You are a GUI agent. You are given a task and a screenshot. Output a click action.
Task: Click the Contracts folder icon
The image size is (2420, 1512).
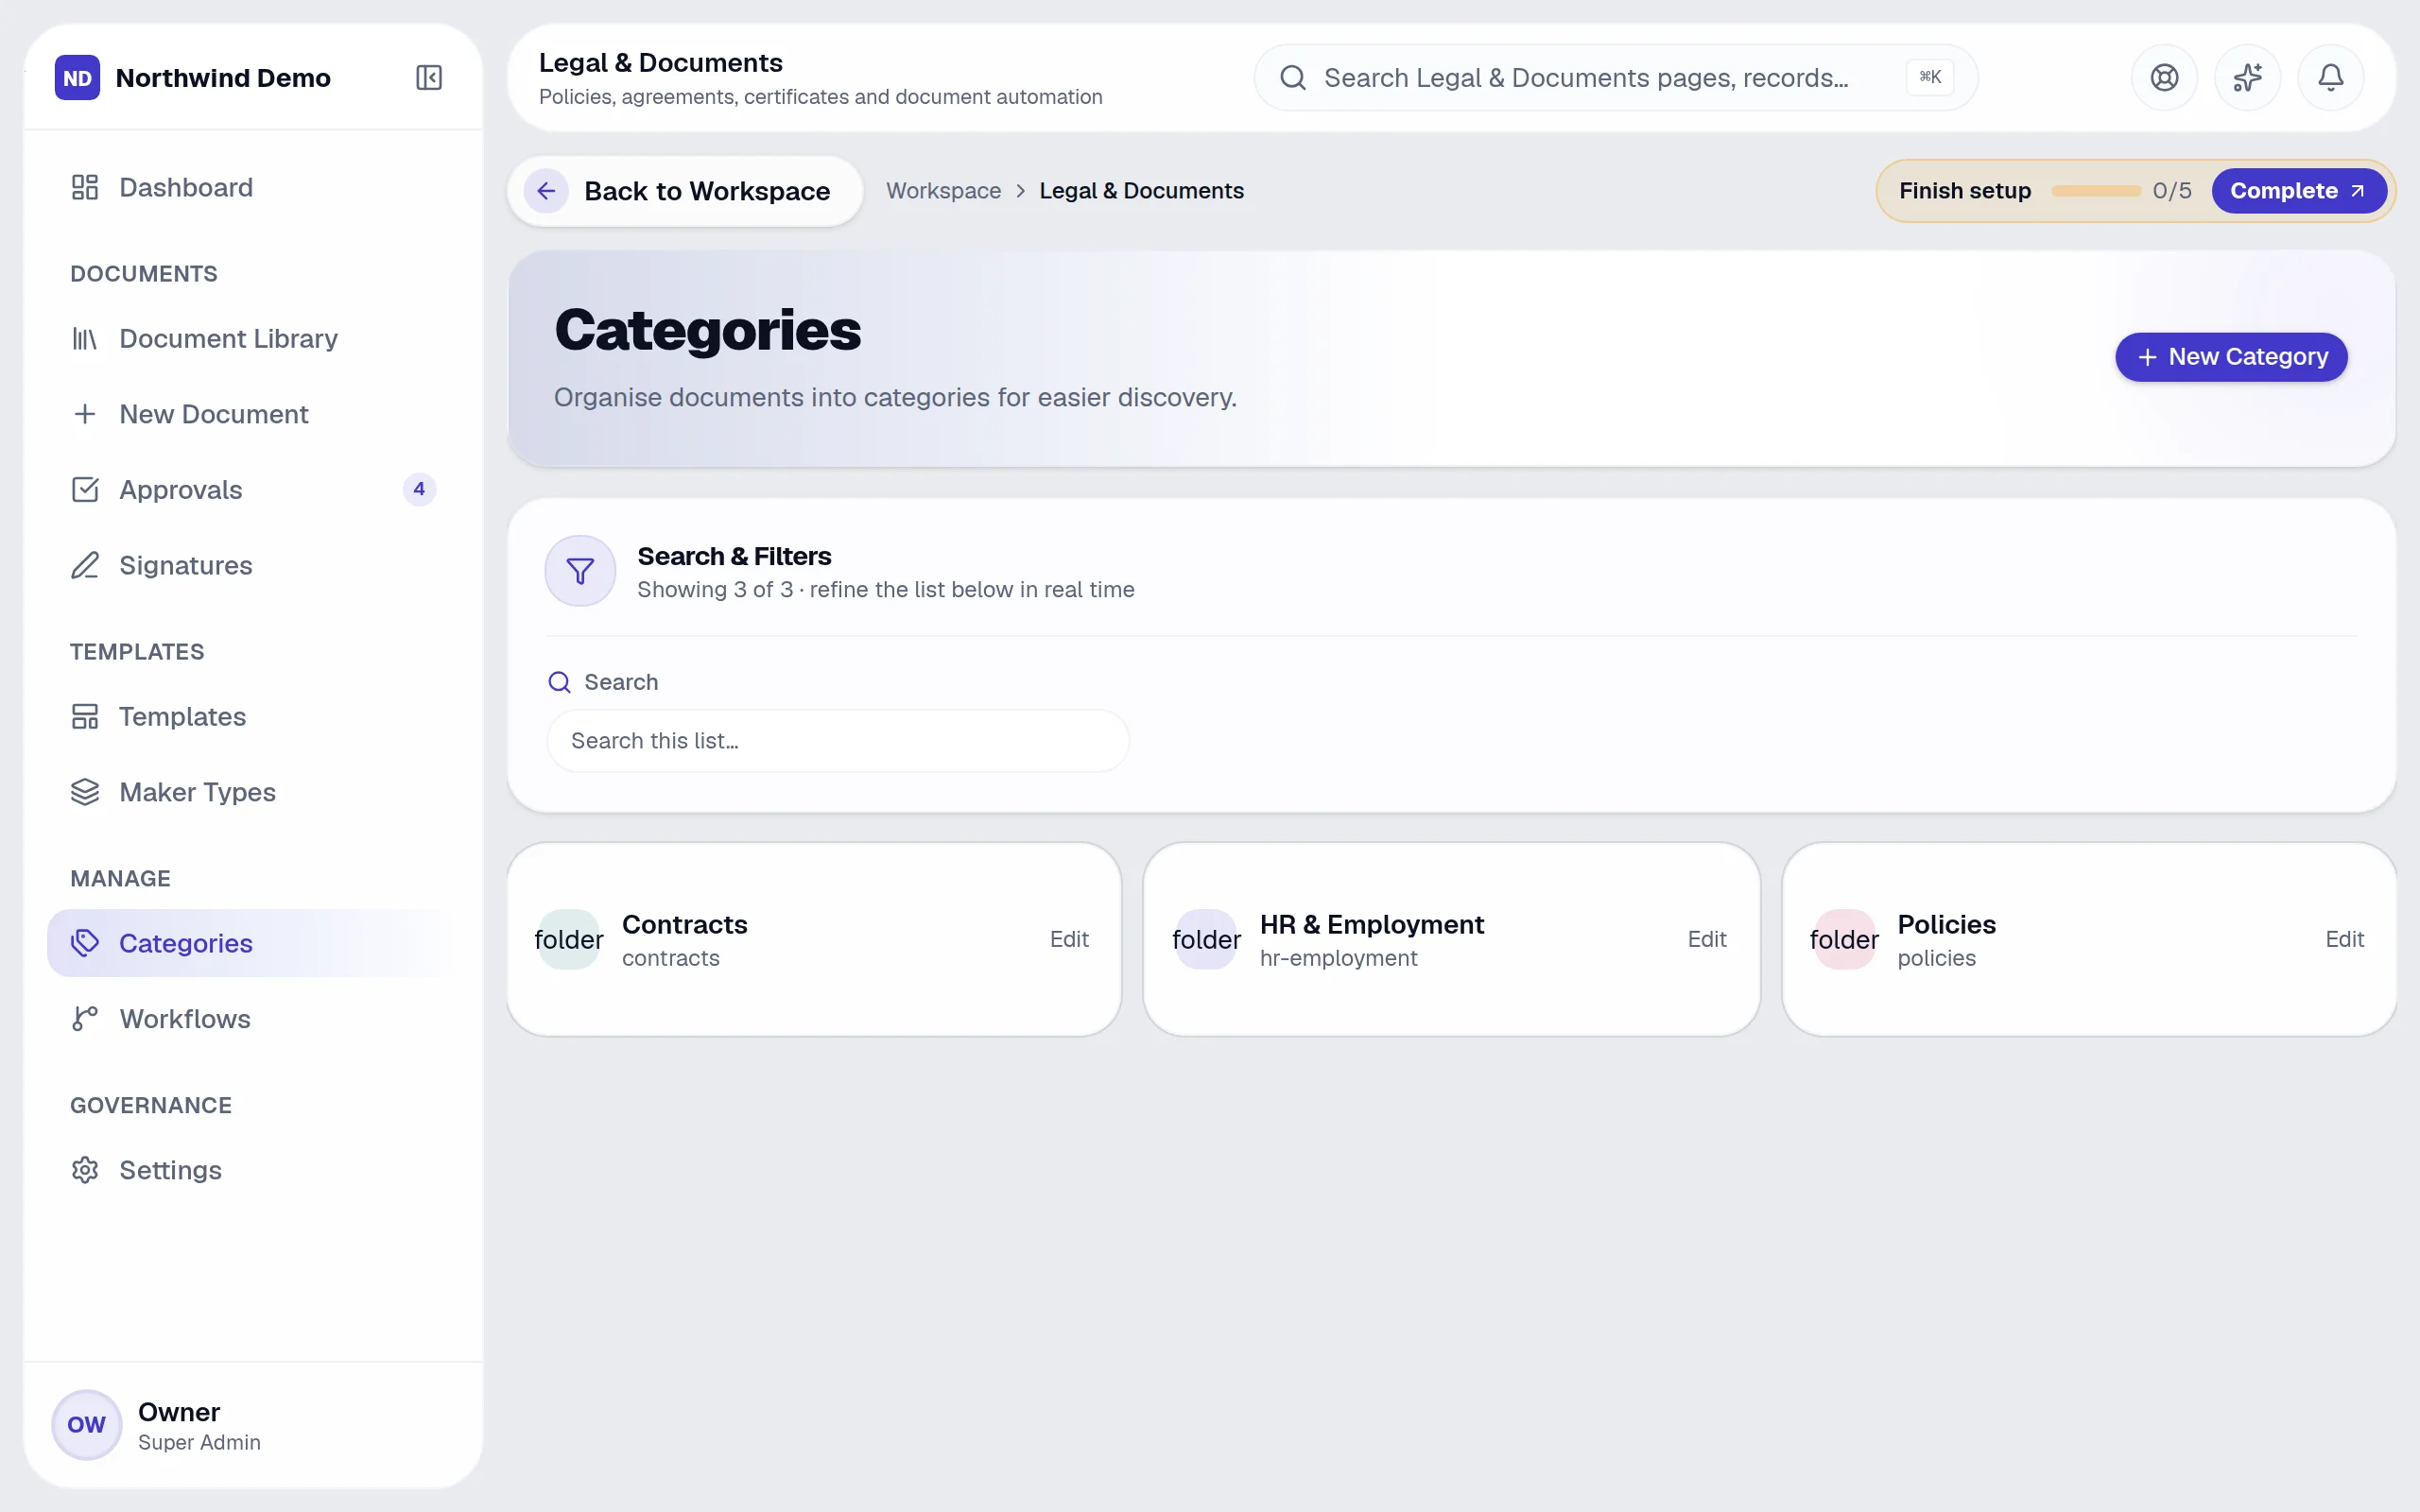[x=569, y=939]
